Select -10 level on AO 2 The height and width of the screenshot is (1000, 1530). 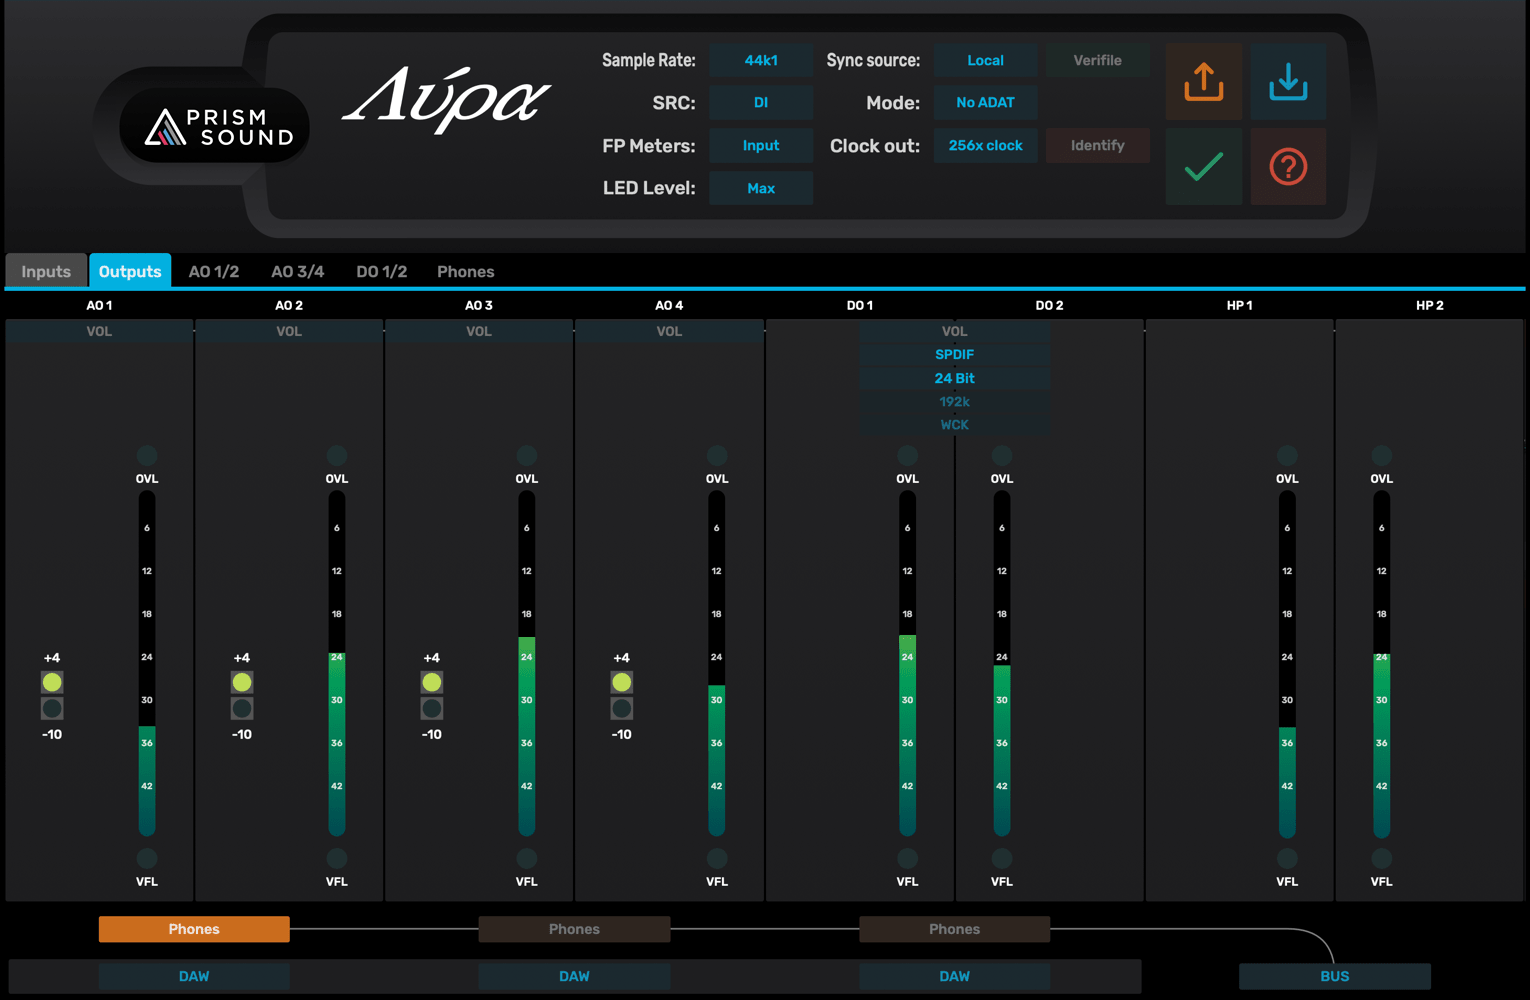pos(242,709)
